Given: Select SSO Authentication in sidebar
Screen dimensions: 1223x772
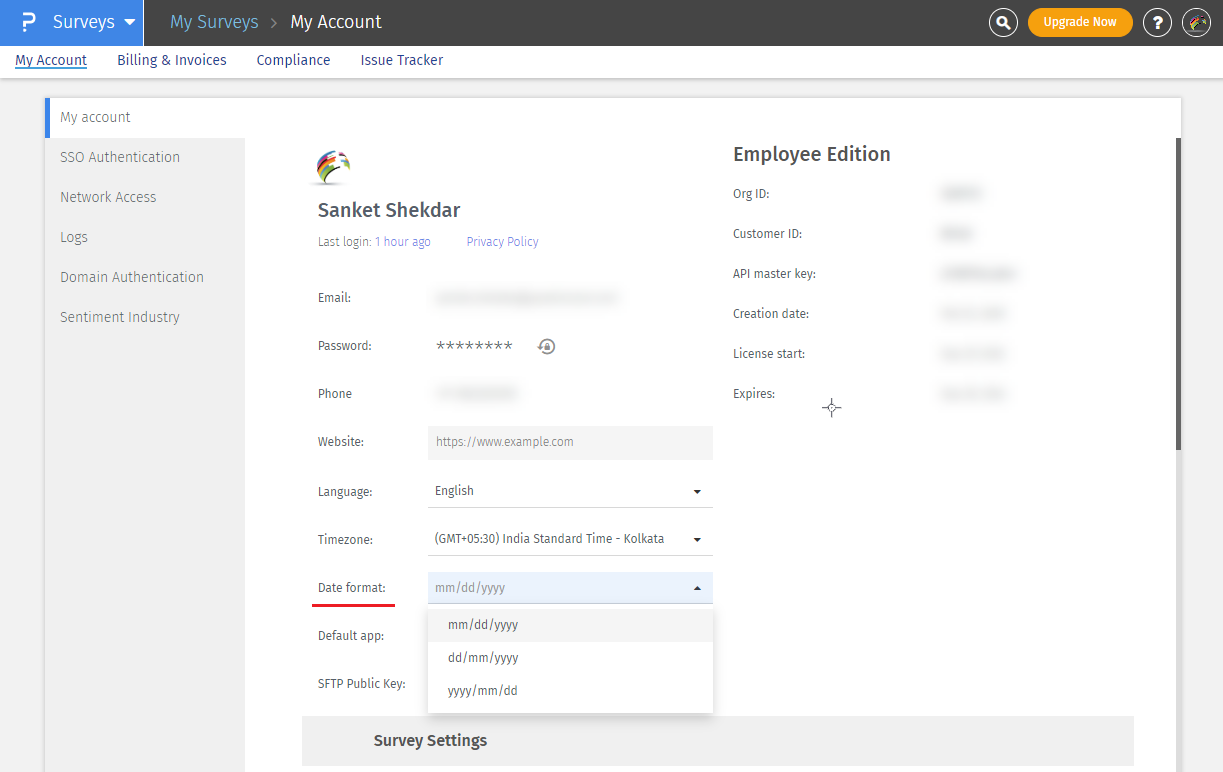Looking at the screenshot, I should coord(120,157).
